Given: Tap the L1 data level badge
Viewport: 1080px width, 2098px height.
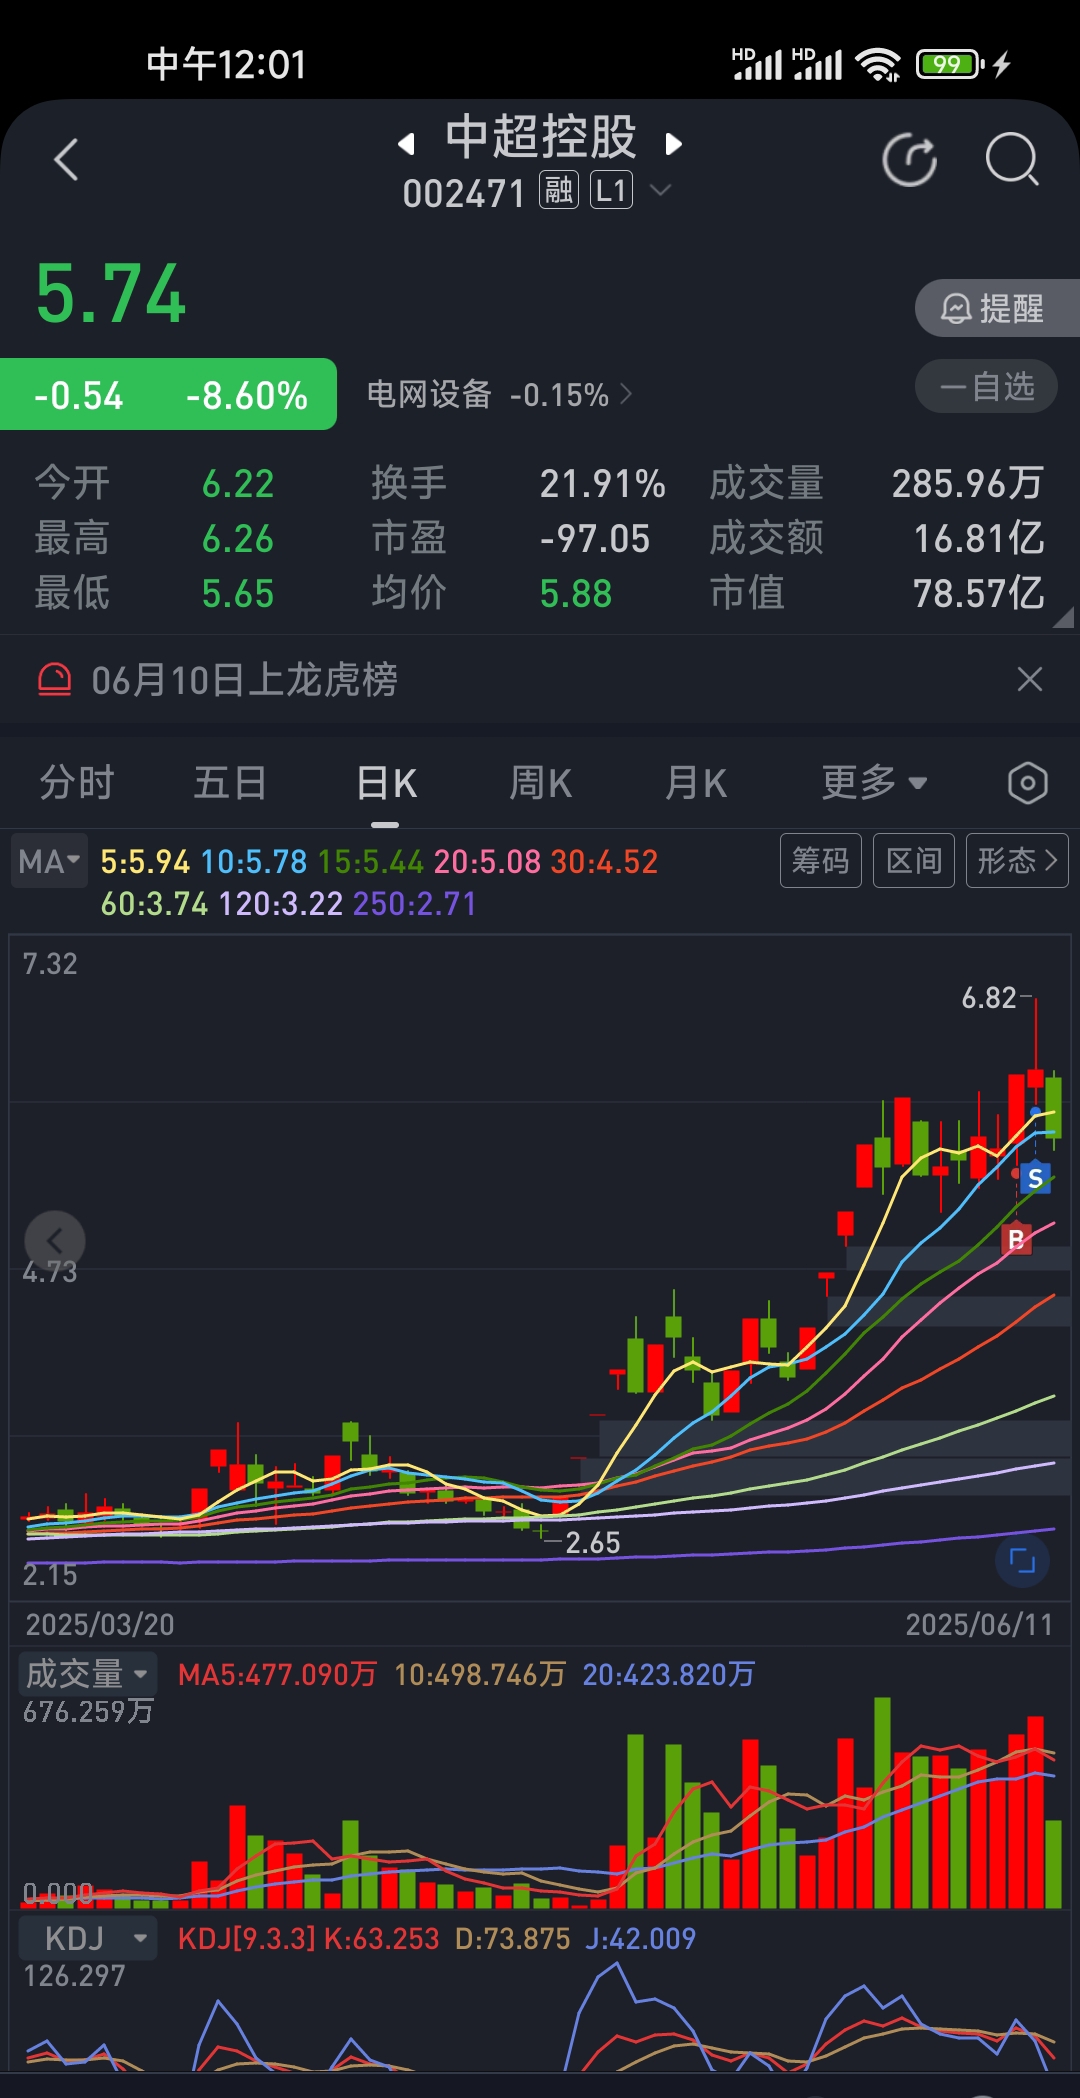Looking at the screenshot, I should (611, 190).
